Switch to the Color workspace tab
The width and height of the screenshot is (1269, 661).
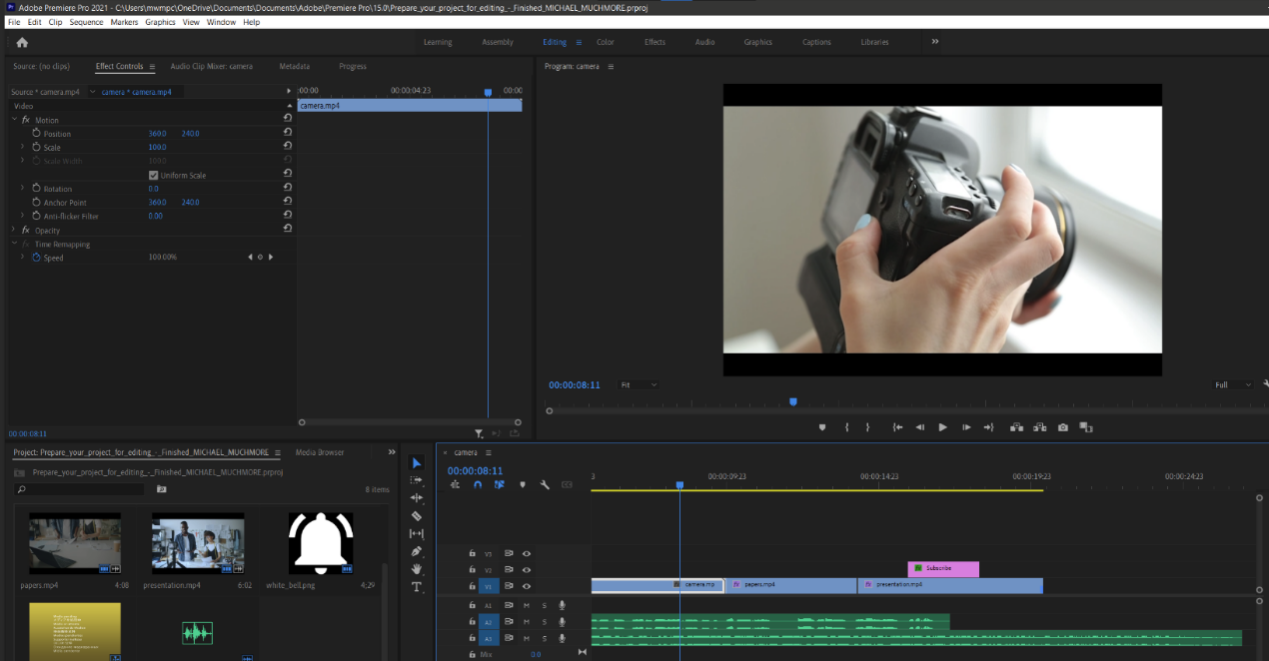605,42
